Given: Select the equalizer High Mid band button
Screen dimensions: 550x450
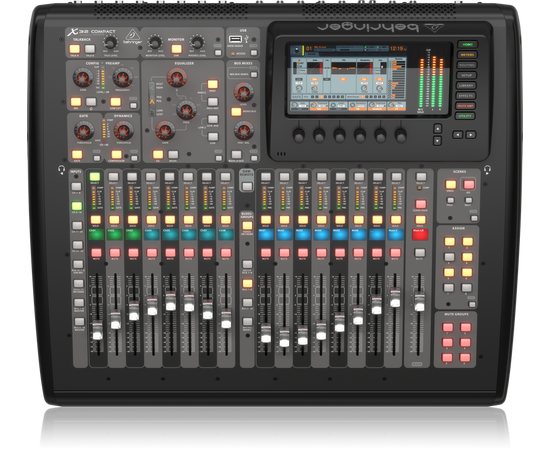Looking at the screenshot, I should 213,102.
